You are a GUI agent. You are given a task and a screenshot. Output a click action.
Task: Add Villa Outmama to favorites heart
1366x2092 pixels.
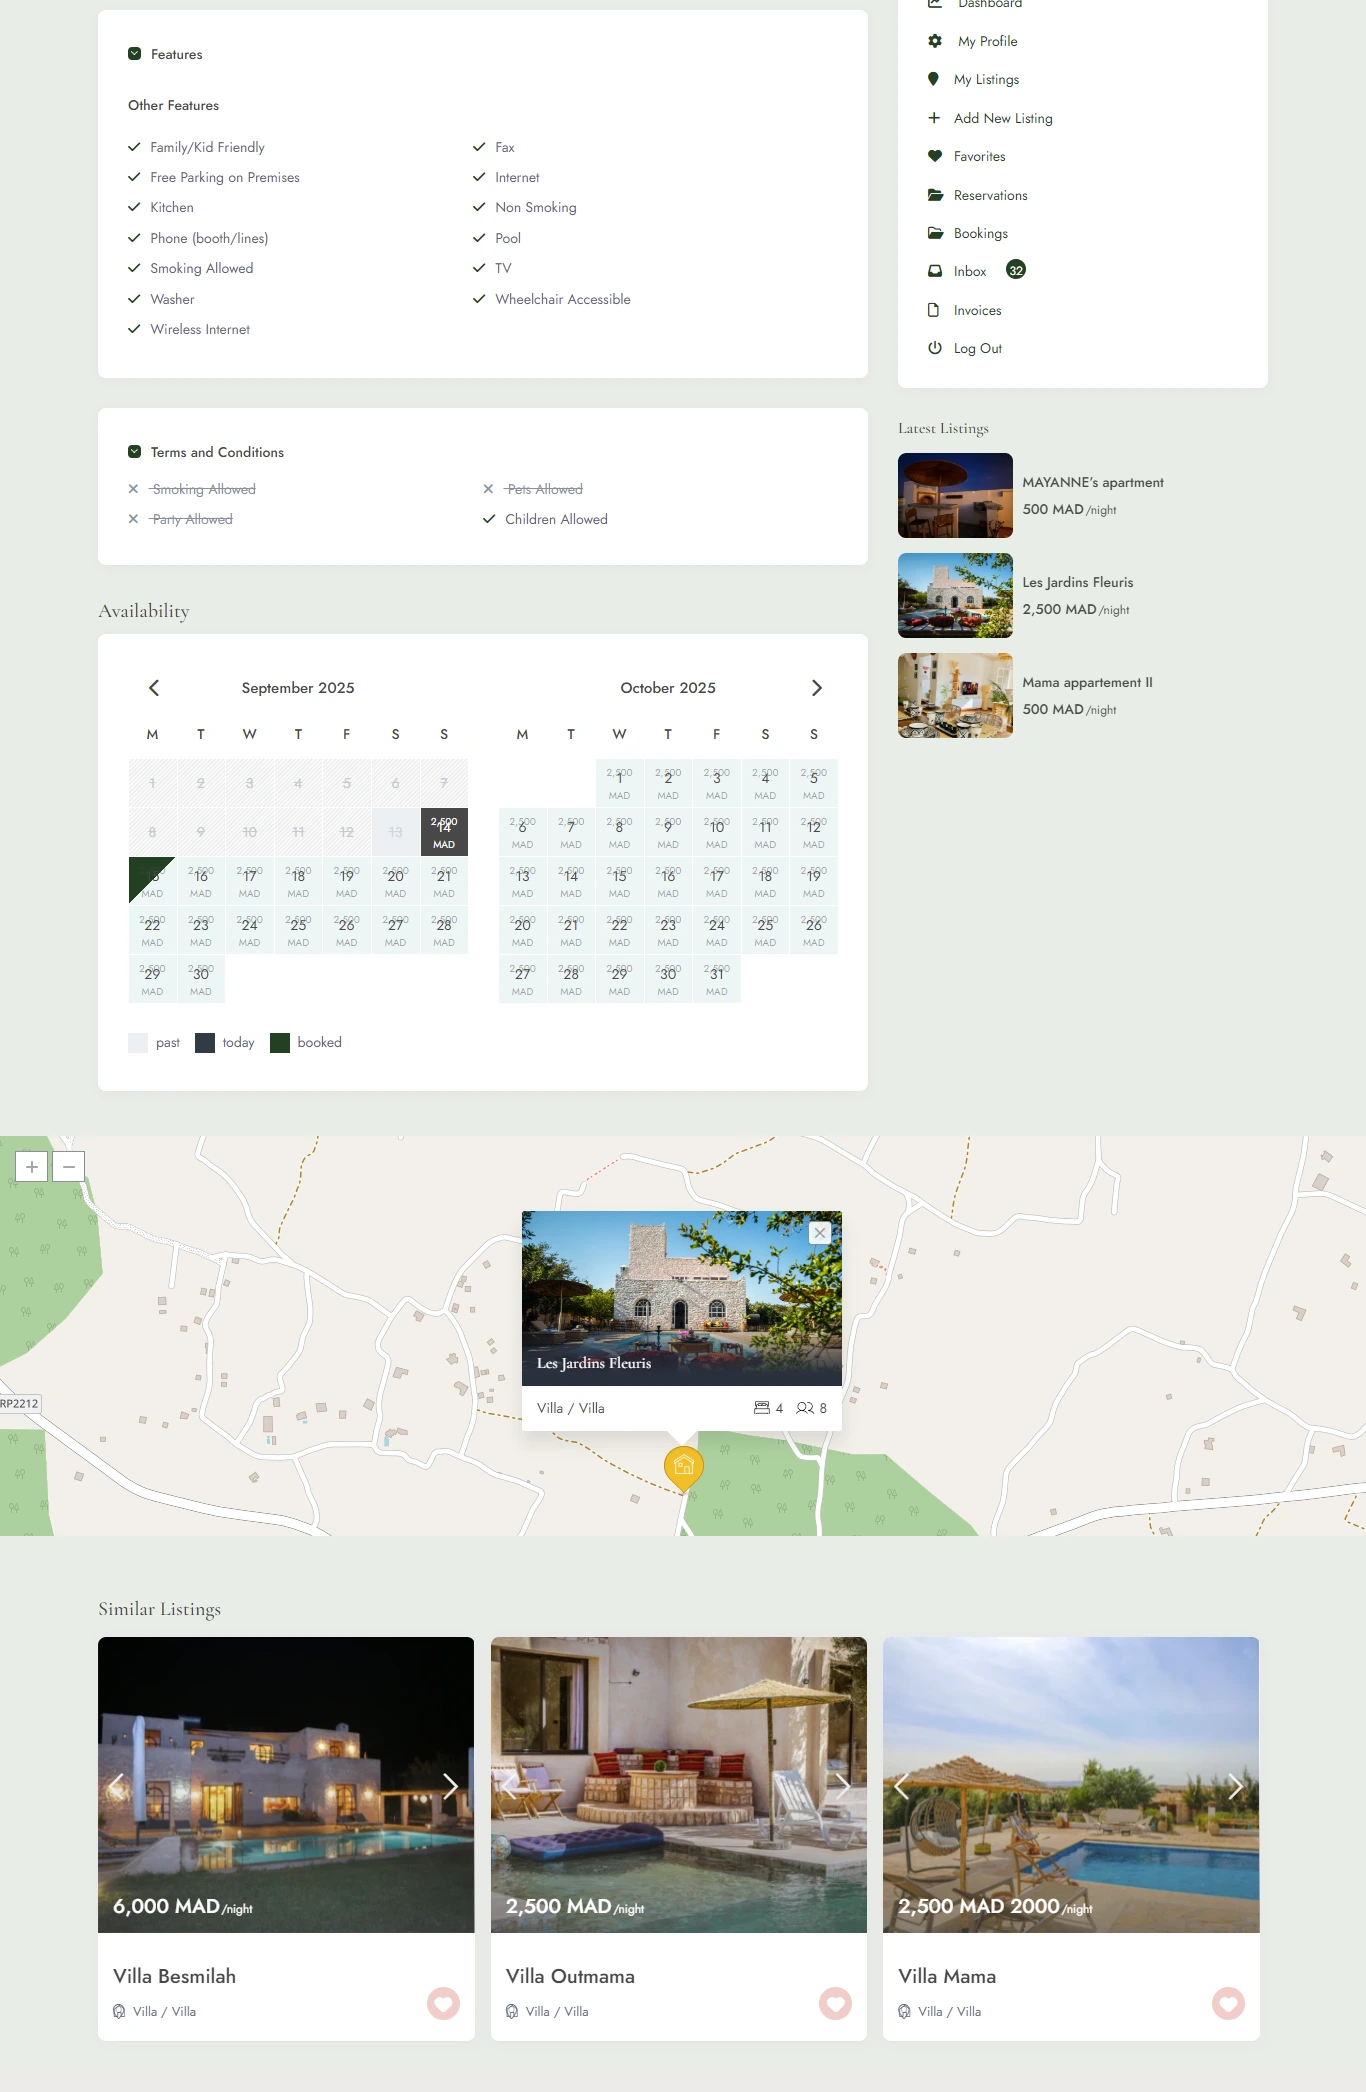pyautogui.click(x=835, y=2003)
